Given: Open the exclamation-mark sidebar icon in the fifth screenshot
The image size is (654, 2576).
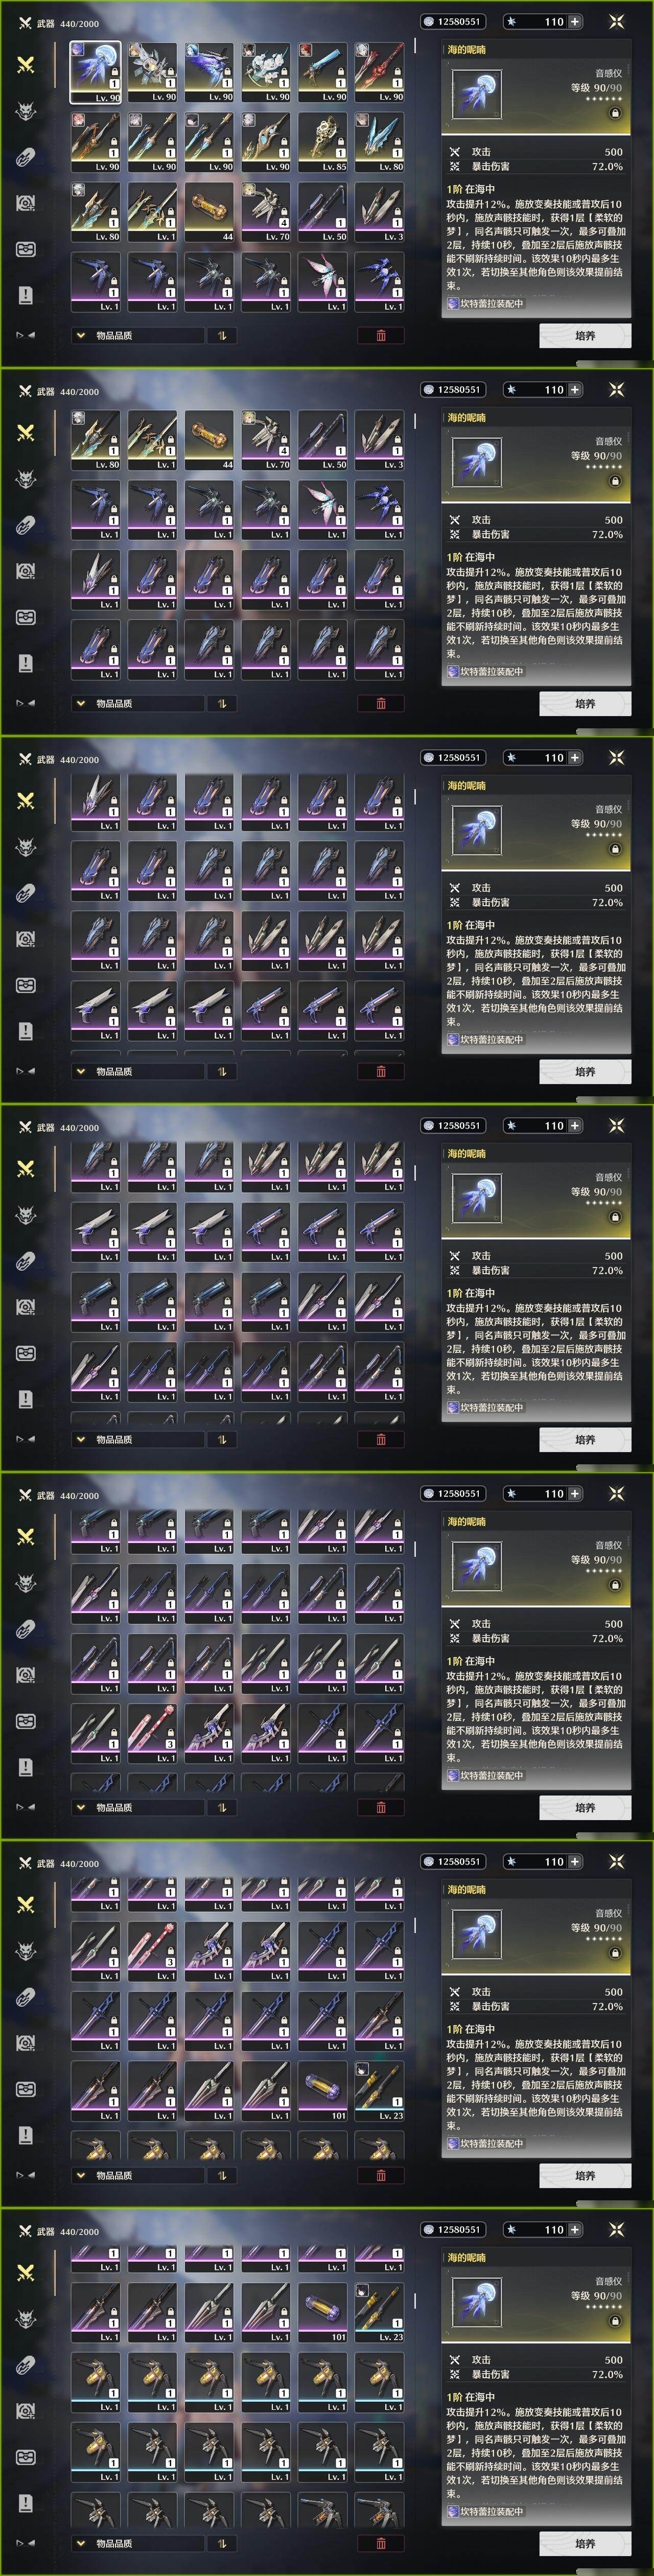Looking at the screenshot, I should (x=26, y=1767).
